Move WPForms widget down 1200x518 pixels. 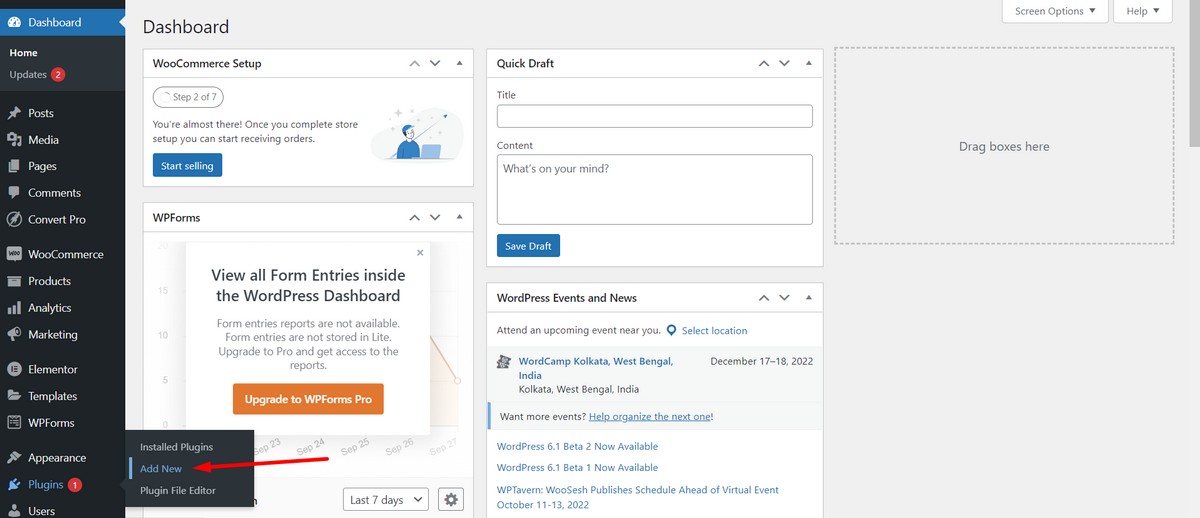pos(435,217)
